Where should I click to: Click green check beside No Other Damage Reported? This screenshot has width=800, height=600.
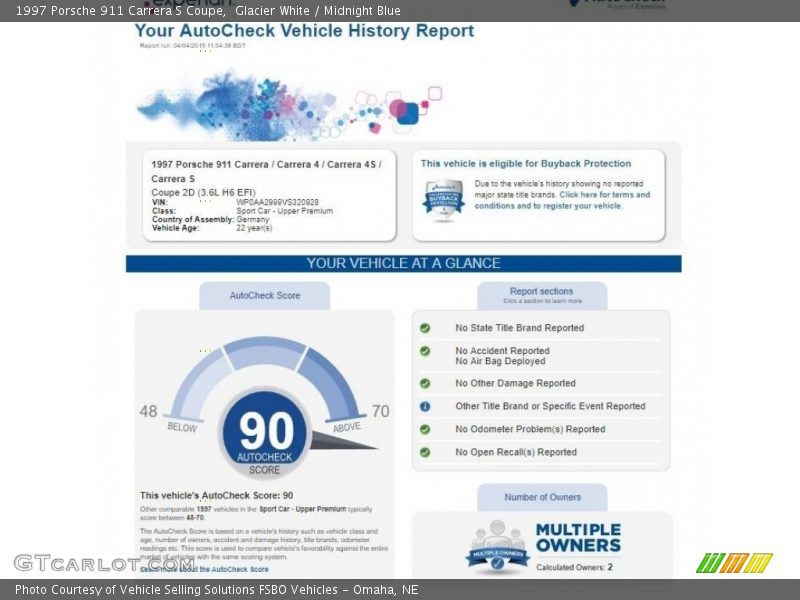click(x=424, y=383)
